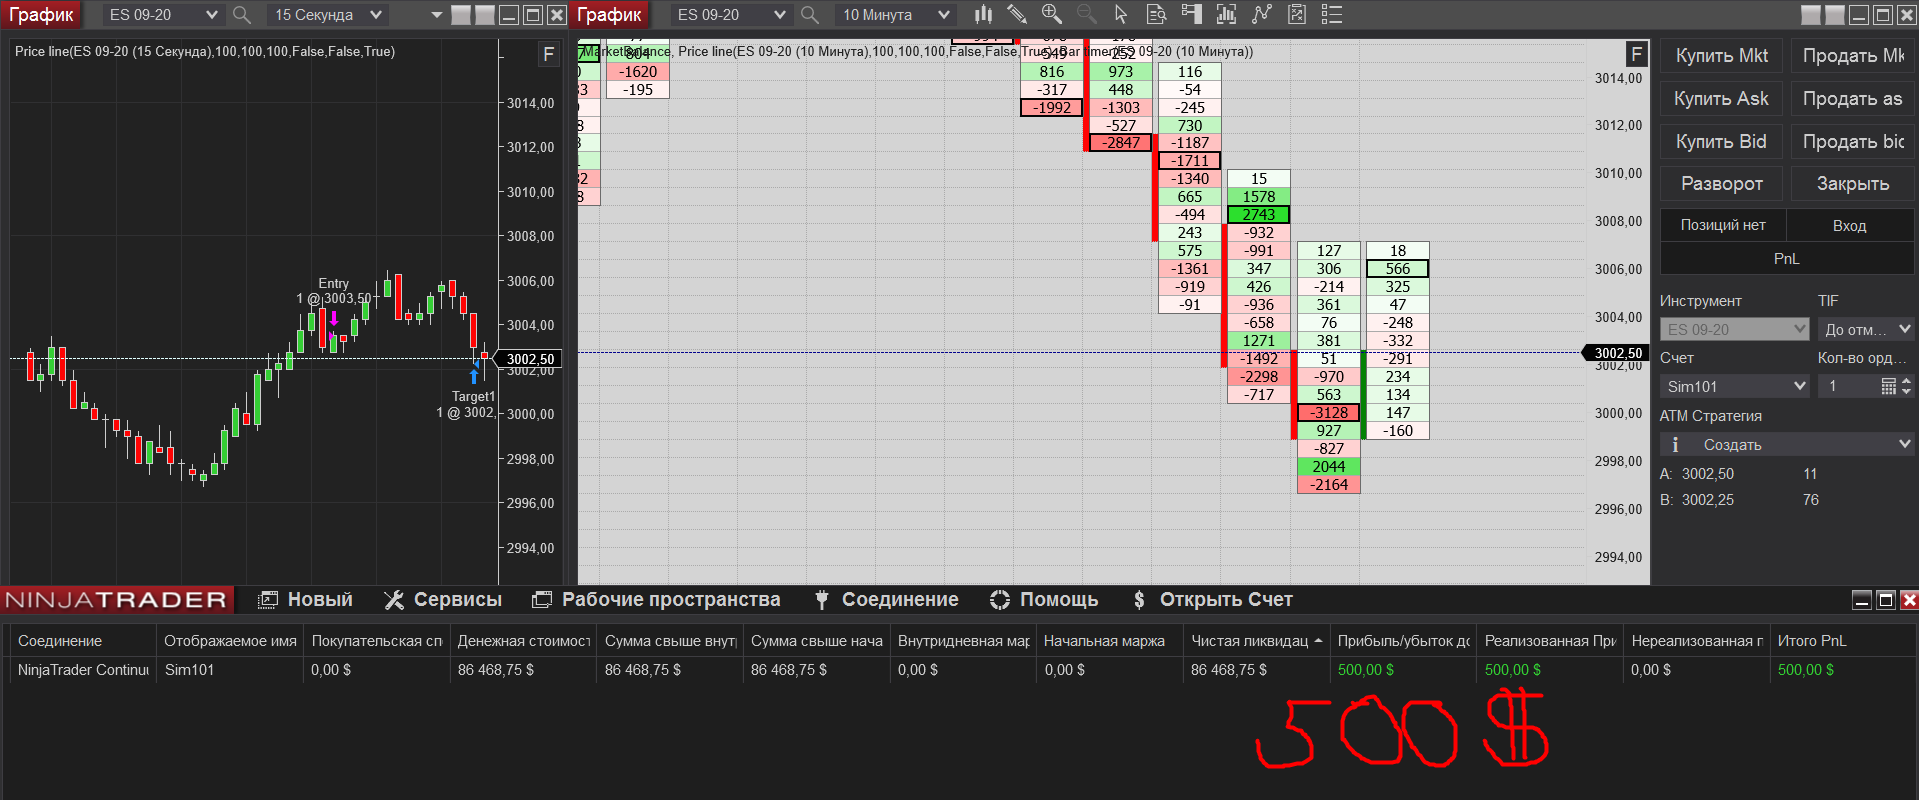This screenshot has height=800, width=1919.
Task: Click the Разворот button
Action: pyautogui.click(x=1722, y=184)
